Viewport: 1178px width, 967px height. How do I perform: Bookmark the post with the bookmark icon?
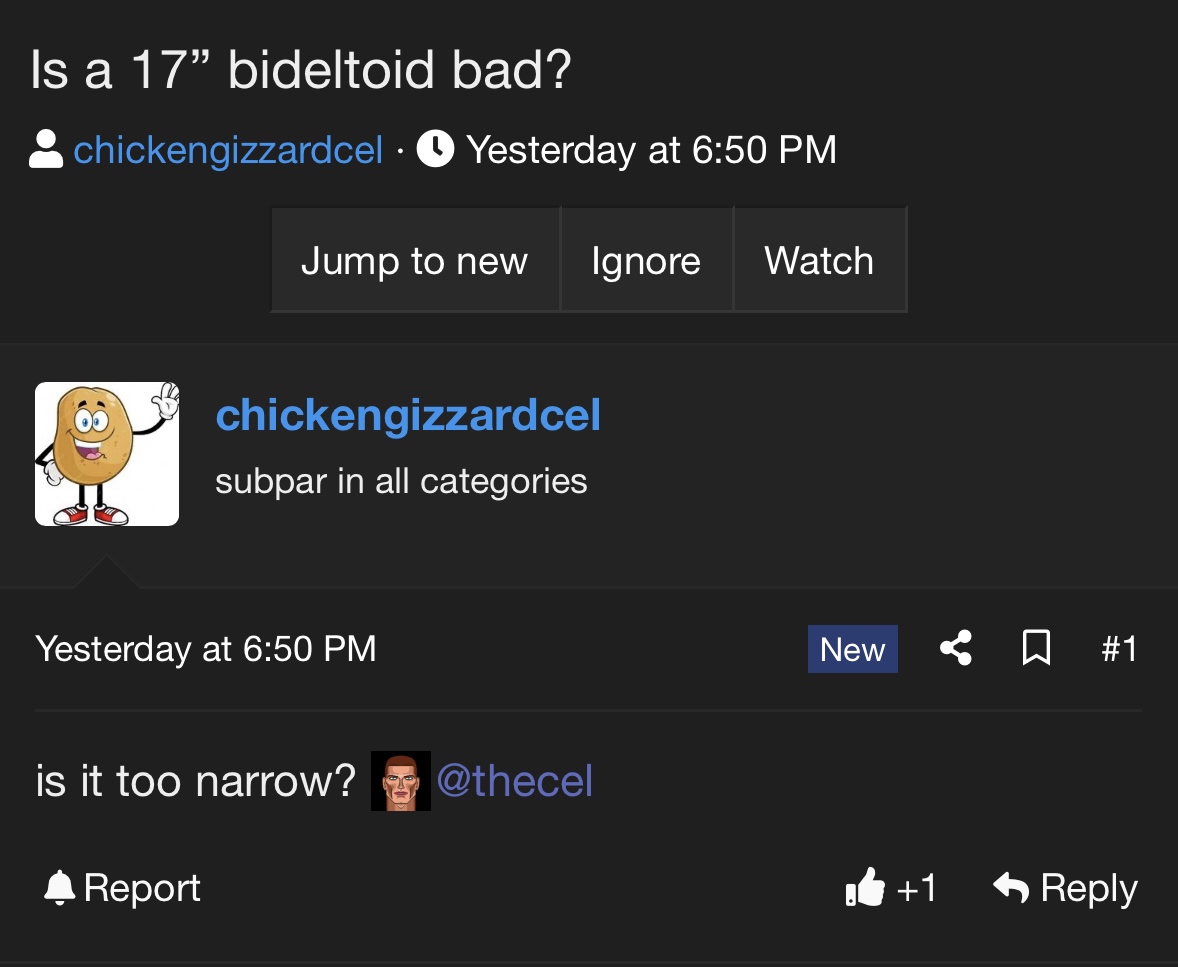coord(1036,648)
